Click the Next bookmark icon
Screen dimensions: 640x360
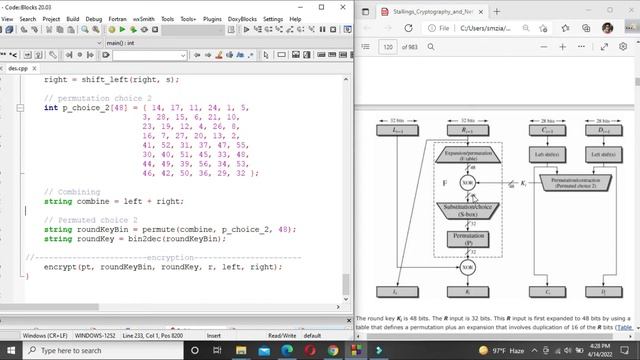point(90,55)
